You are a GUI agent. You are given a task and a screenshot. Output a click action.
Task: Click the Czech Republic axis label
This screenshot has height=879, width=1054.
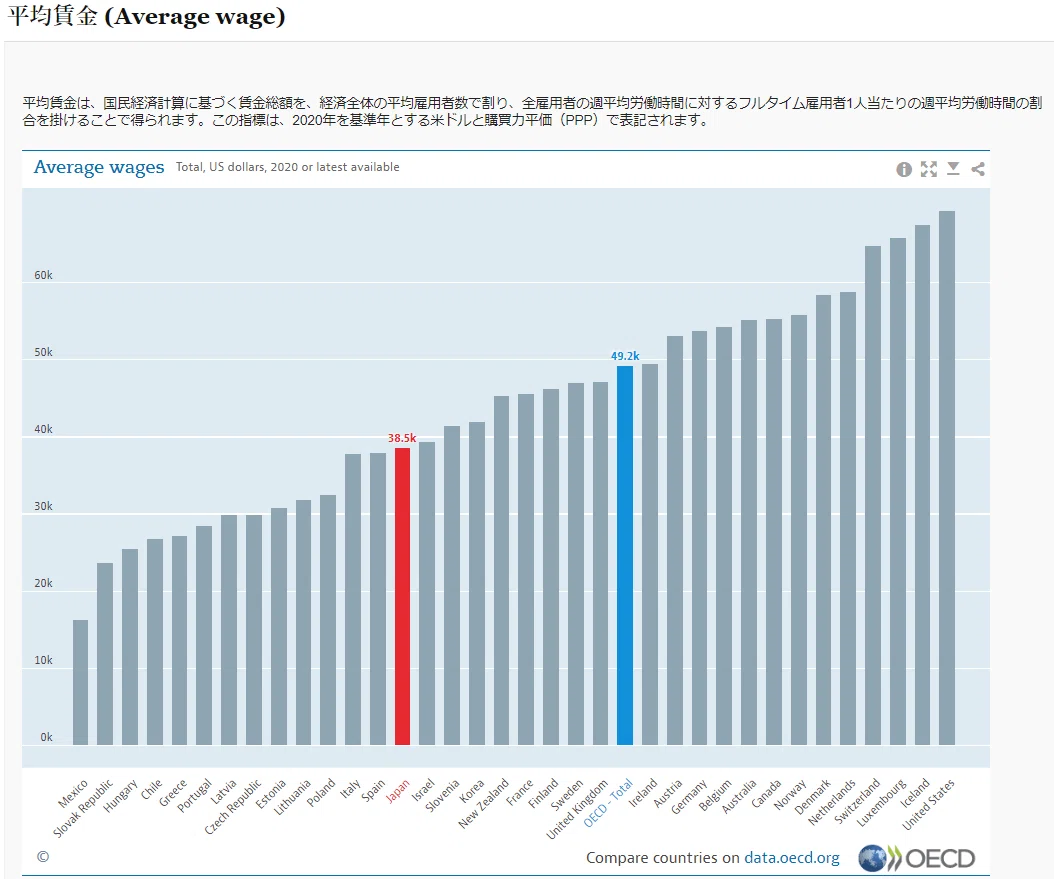233,806
